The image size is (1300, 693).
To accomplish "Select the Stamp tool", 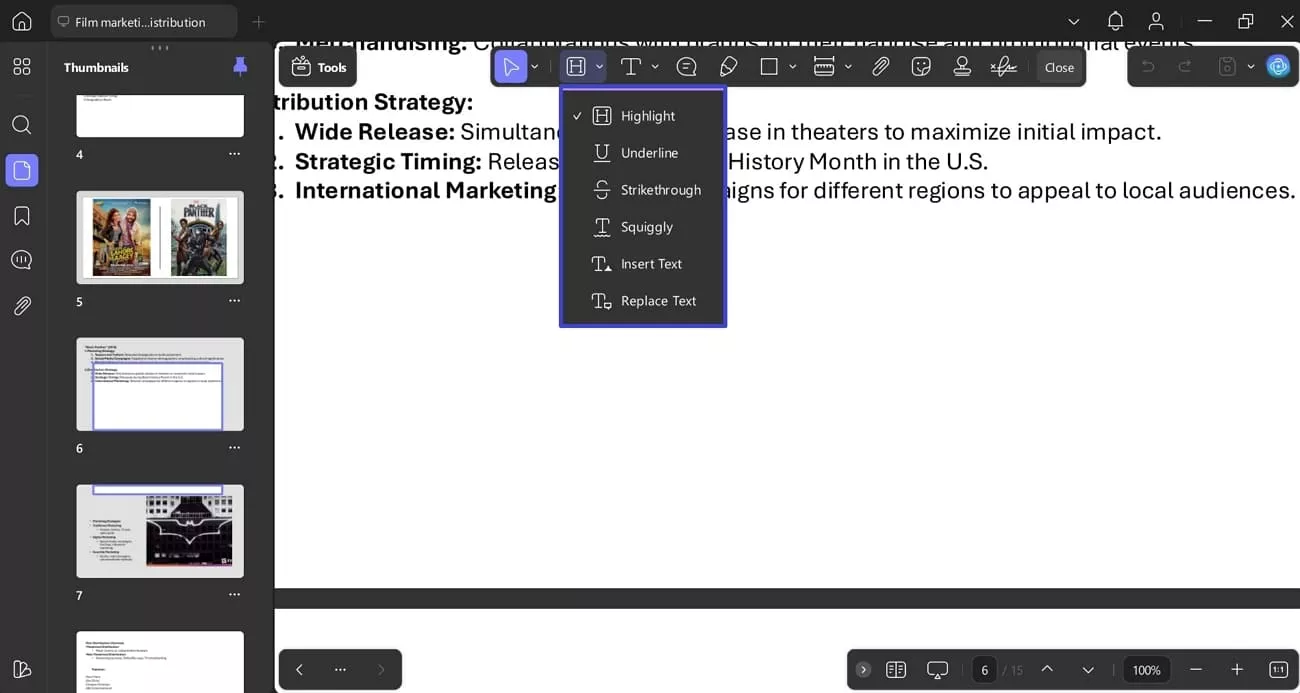I will coord(961,66).
